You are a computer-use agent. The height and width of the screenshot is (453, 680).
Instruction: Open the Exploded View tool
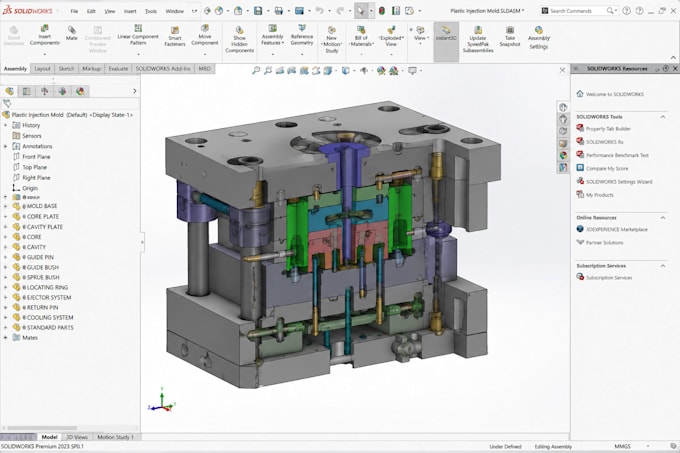391,36
